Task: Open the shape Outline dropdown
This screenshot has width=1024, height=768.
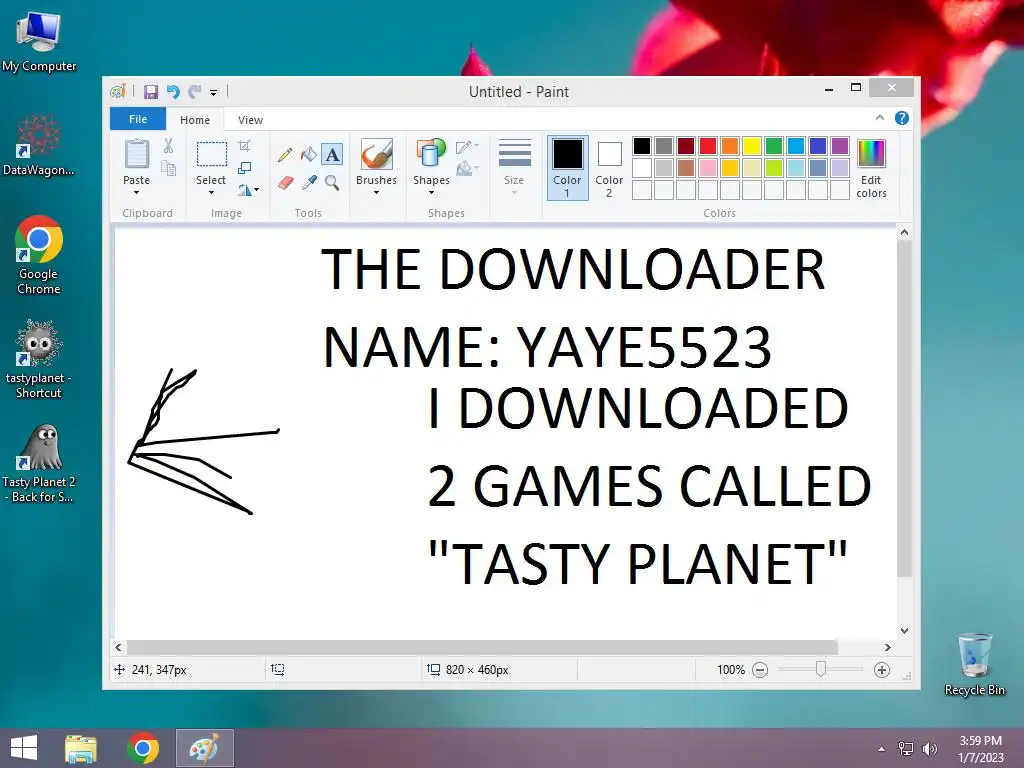Action: point(468,147)
